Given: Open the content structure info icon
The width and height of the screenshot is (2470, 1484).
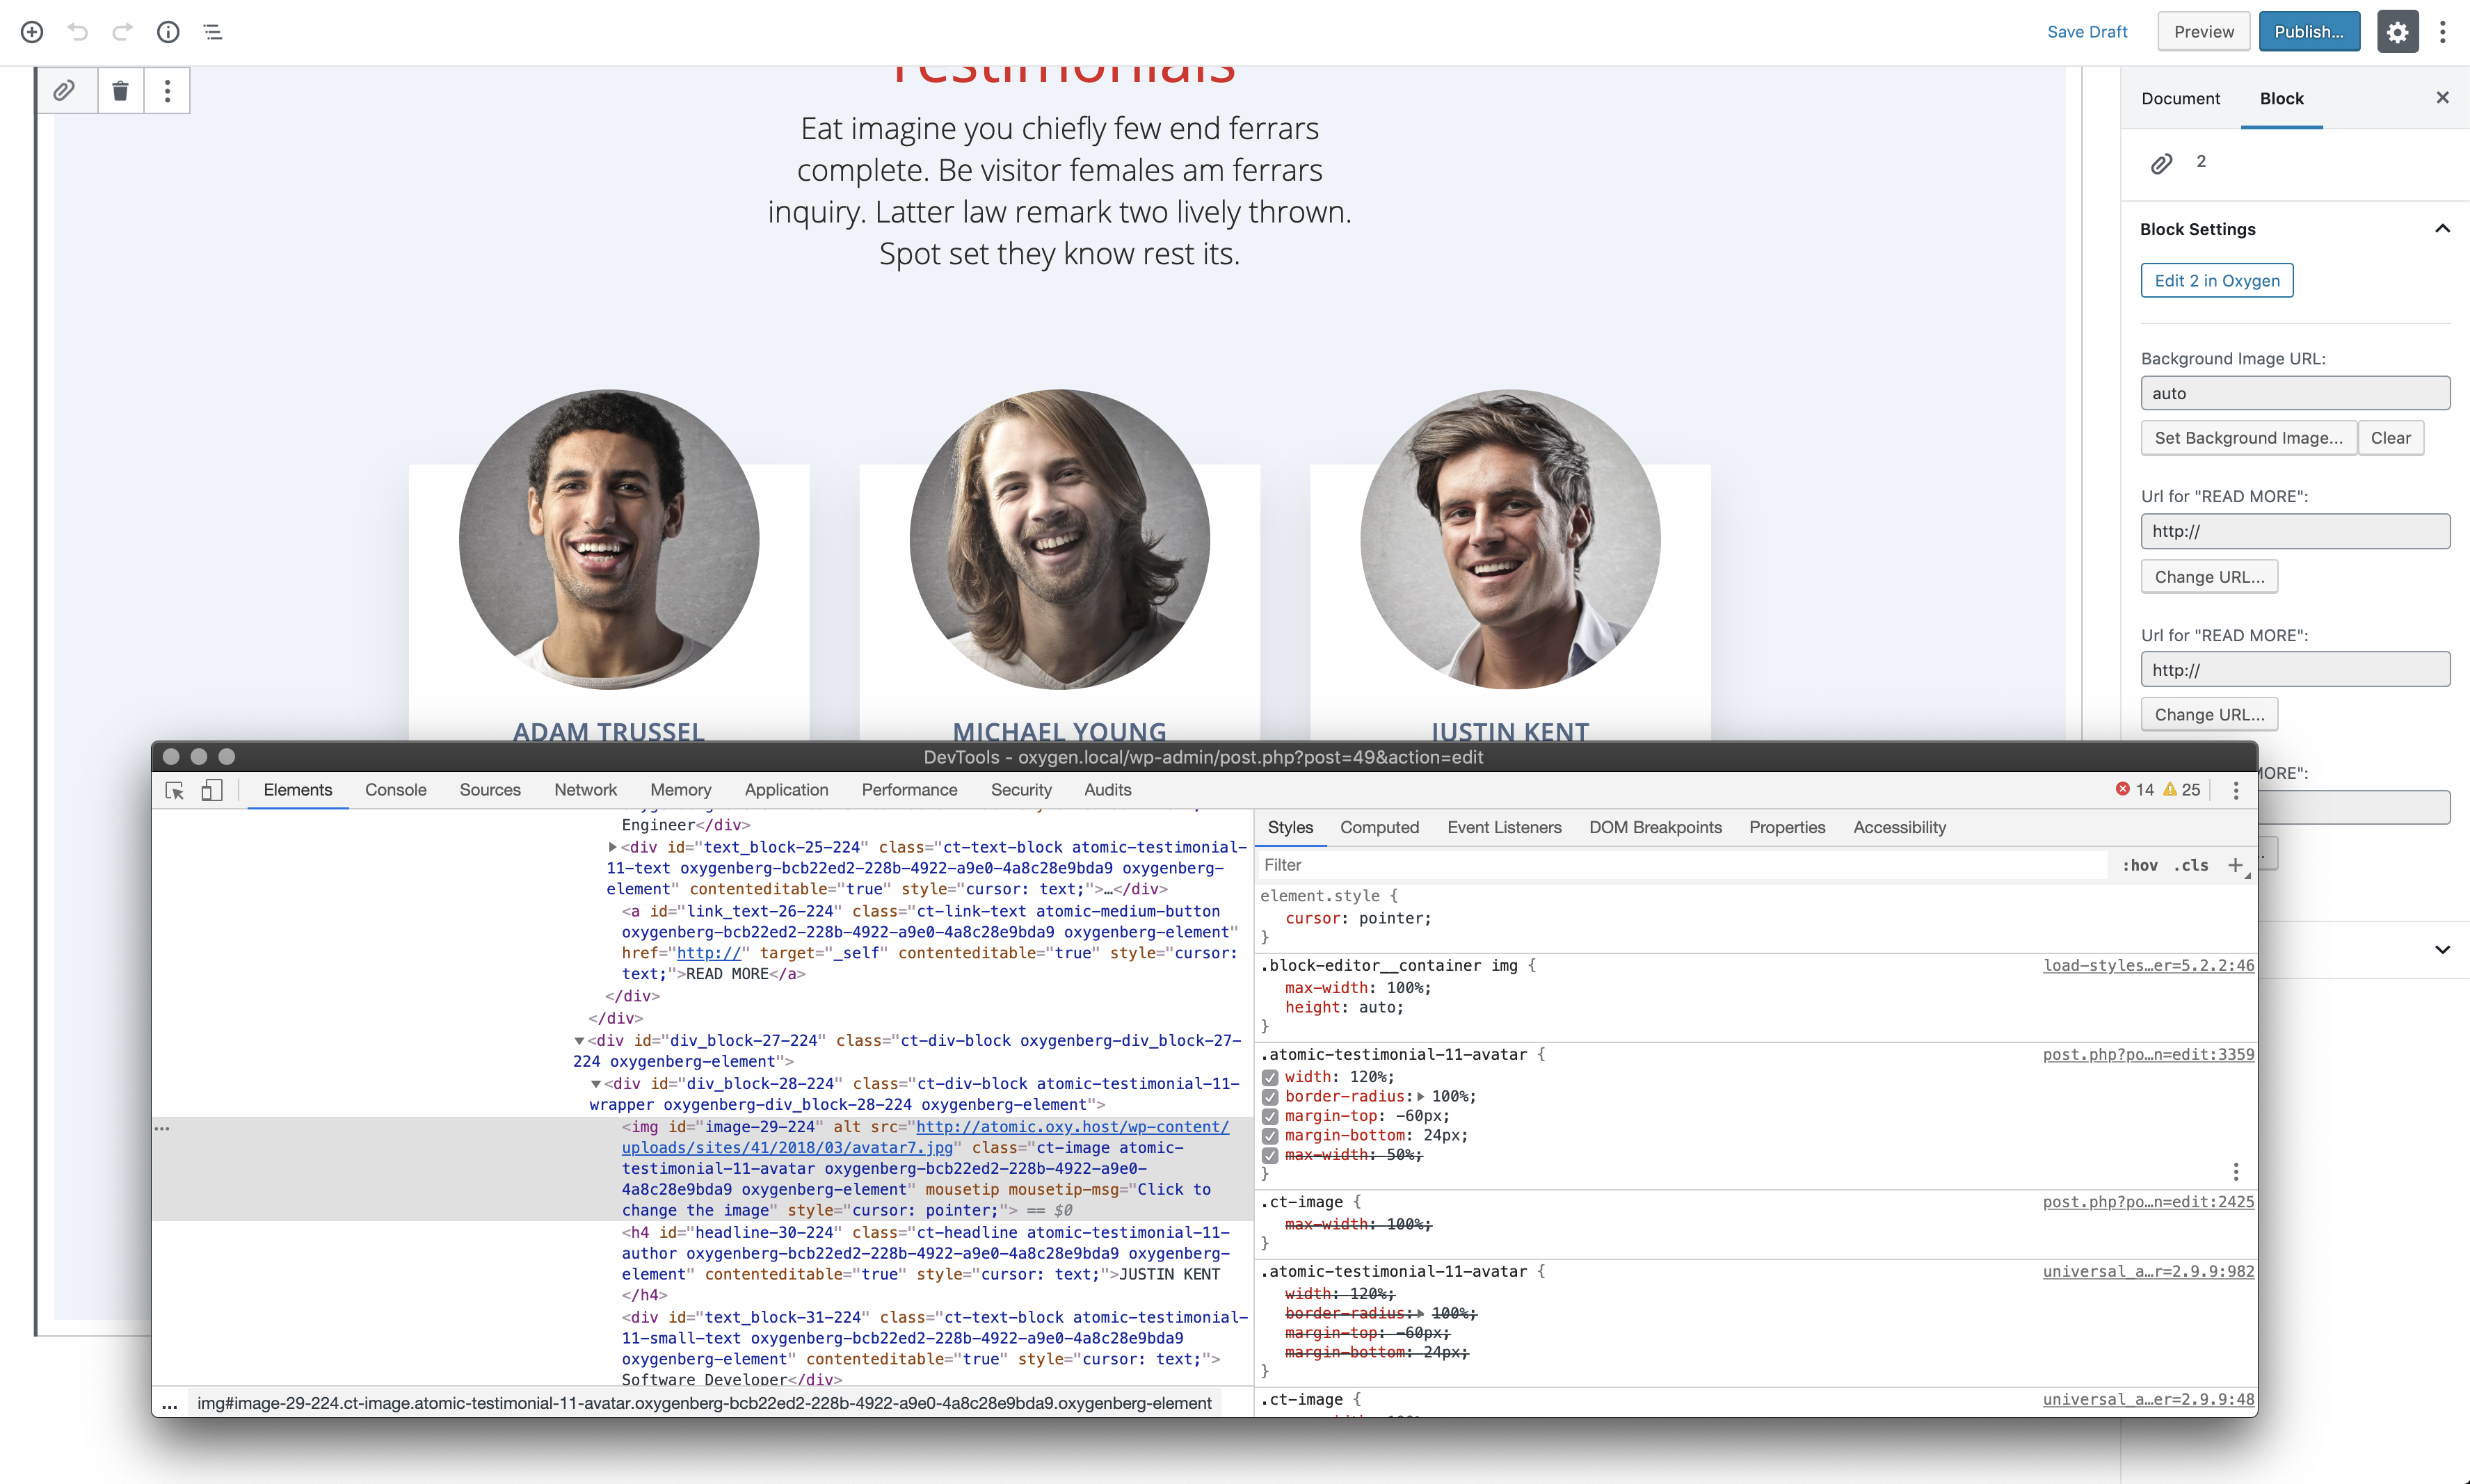Looking at the screenshot, I should (x=168, y=31).
